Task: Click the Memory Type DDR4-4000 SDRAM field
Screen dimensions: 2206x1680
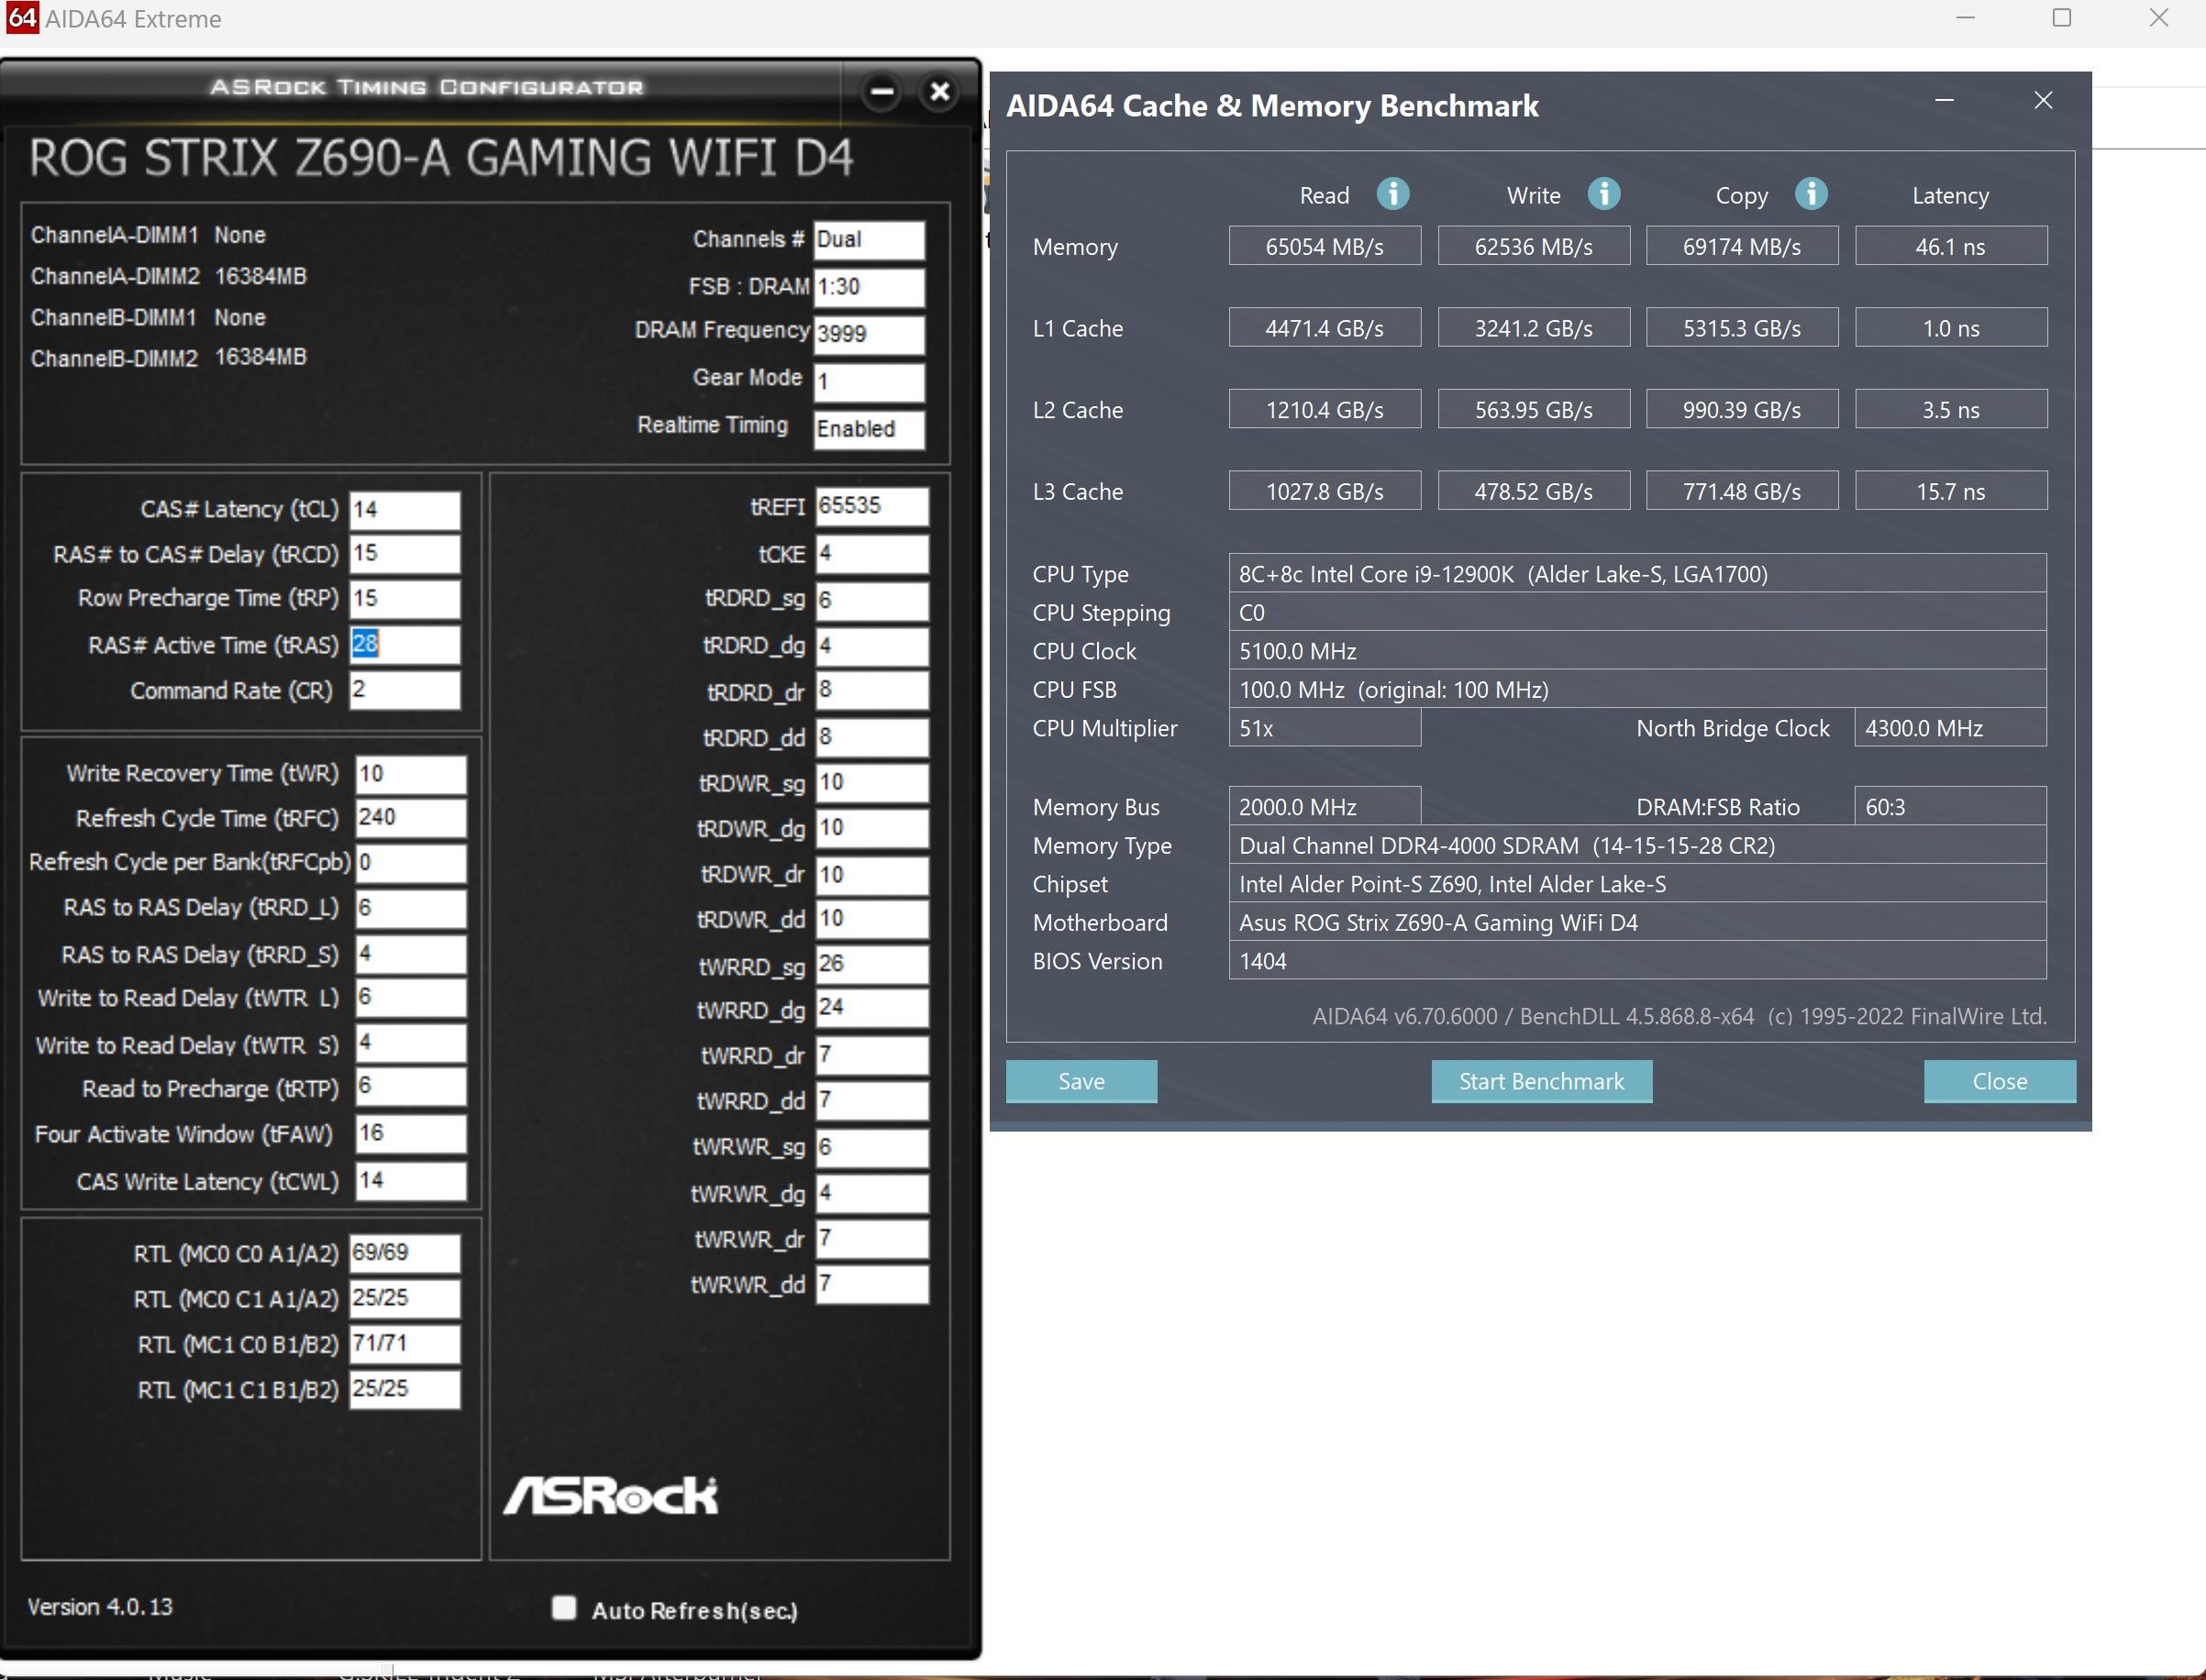Action: [1637, 846]
